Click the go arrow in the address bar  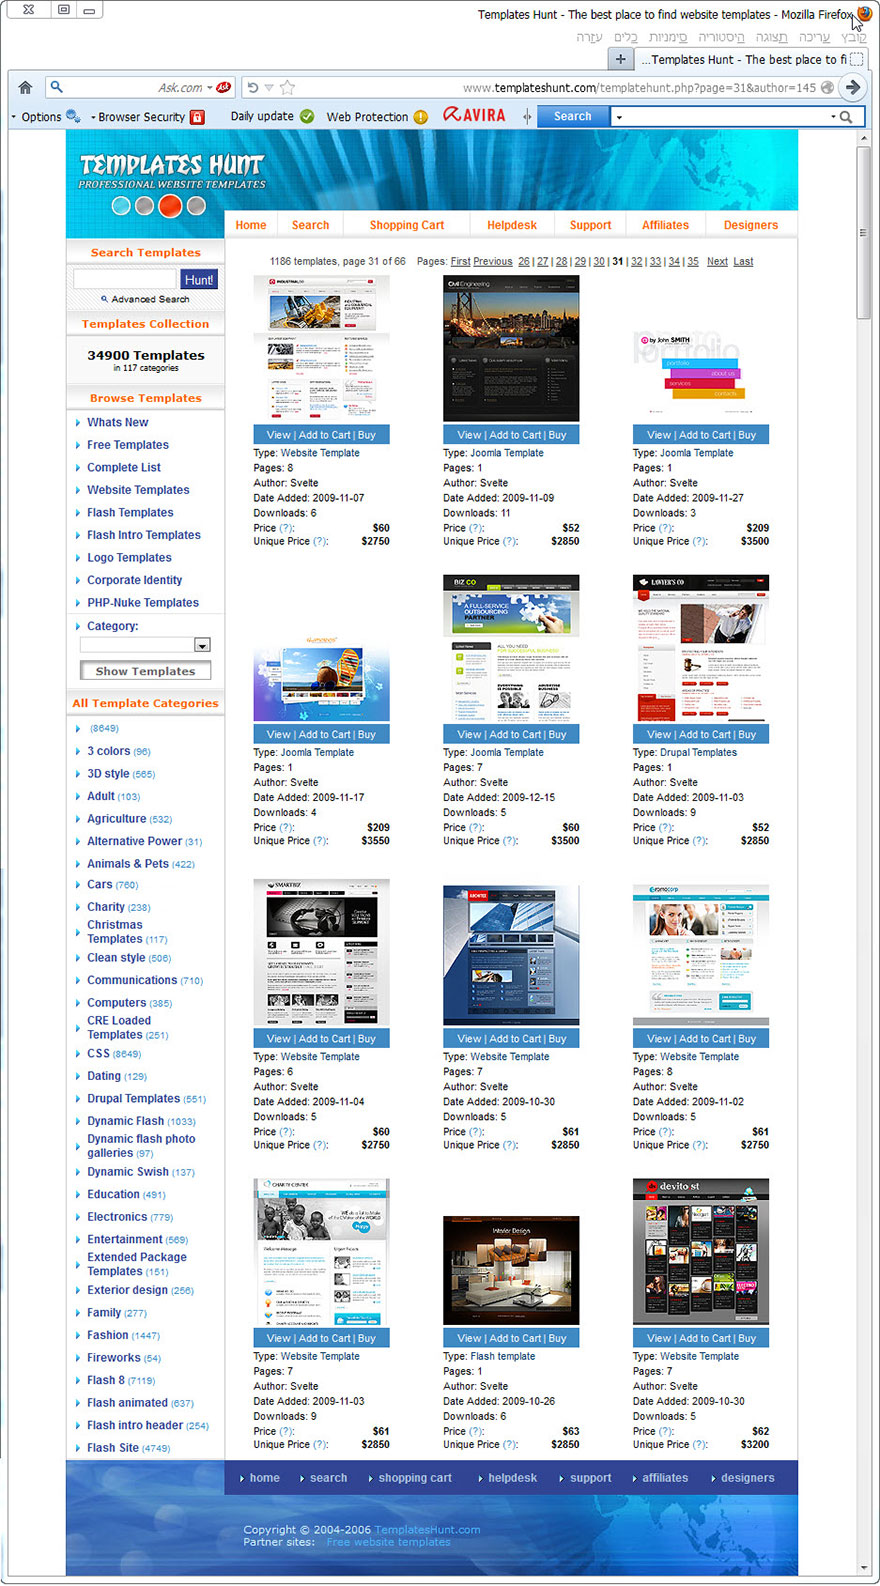[853, 87]
